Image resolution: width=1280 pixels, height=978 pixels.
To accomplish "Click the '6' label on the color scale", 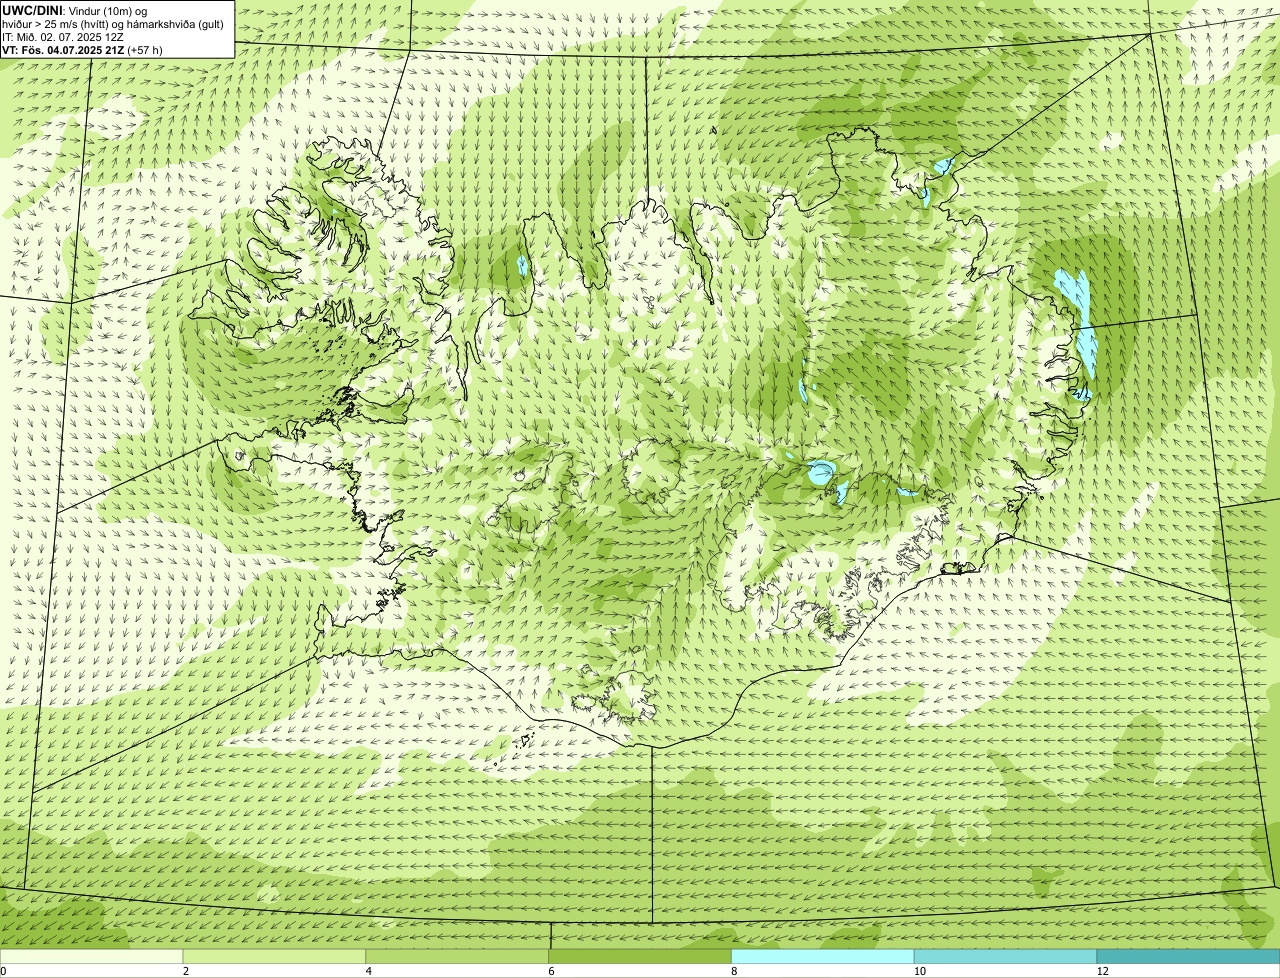I will tap(552, 971).
